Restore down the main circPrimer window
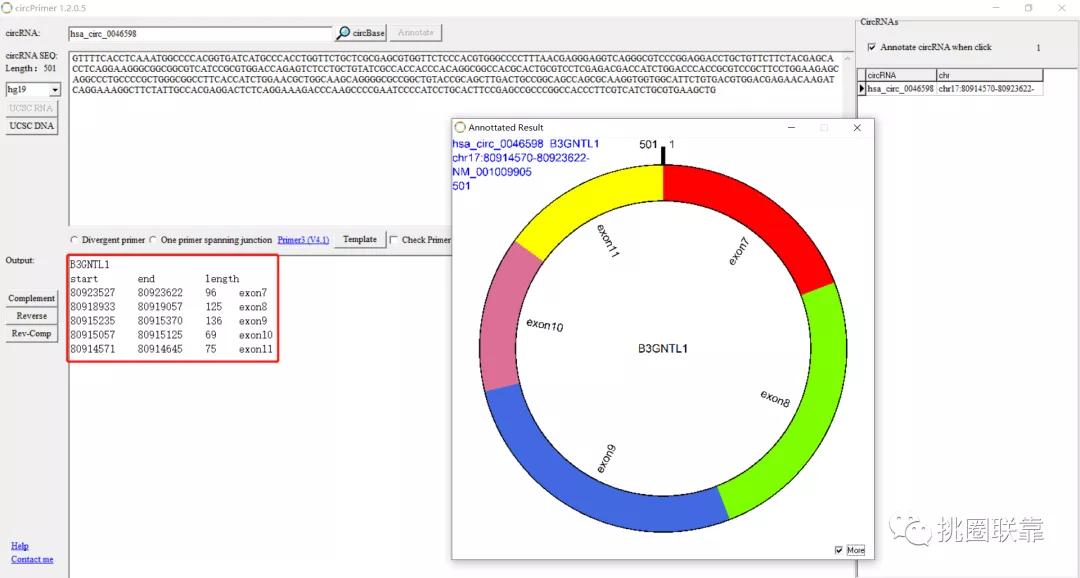Image resolution: width=1080 pixels, height=578 pixels. [1028, 8]
